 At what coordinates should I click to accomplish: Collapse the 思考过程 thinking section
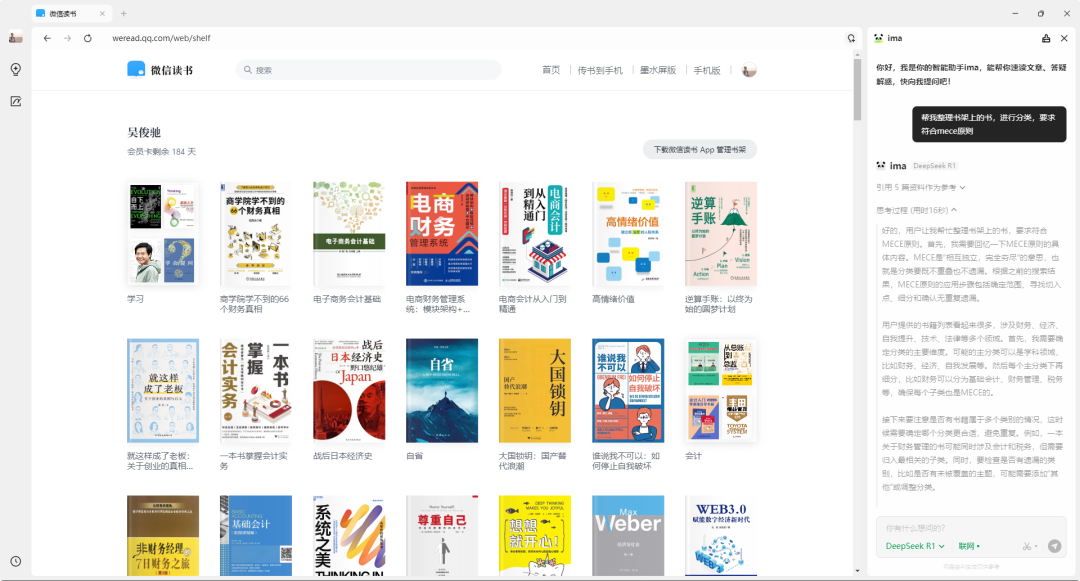pyautogui.click(x=916, y=210)
